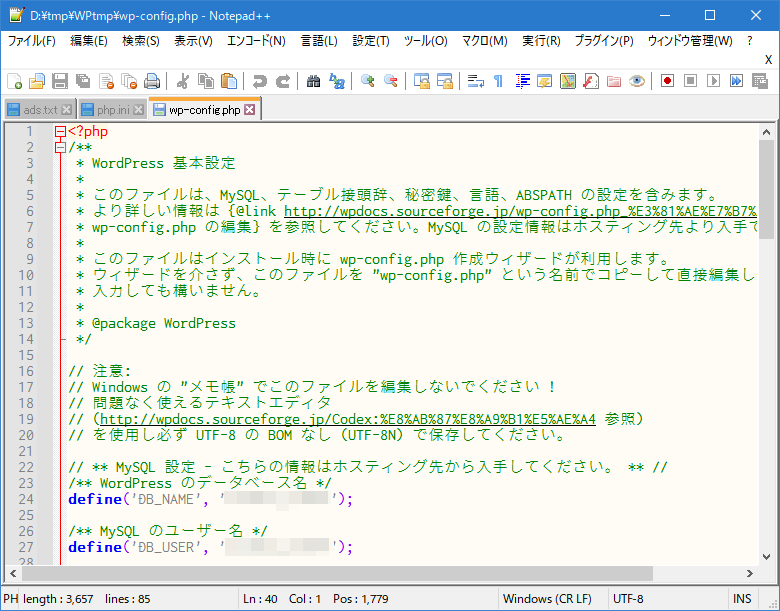Screen dimensions: 780x611
Task: Click the horizontal scrollbar right arrow
Action: (x=750, y=574)
